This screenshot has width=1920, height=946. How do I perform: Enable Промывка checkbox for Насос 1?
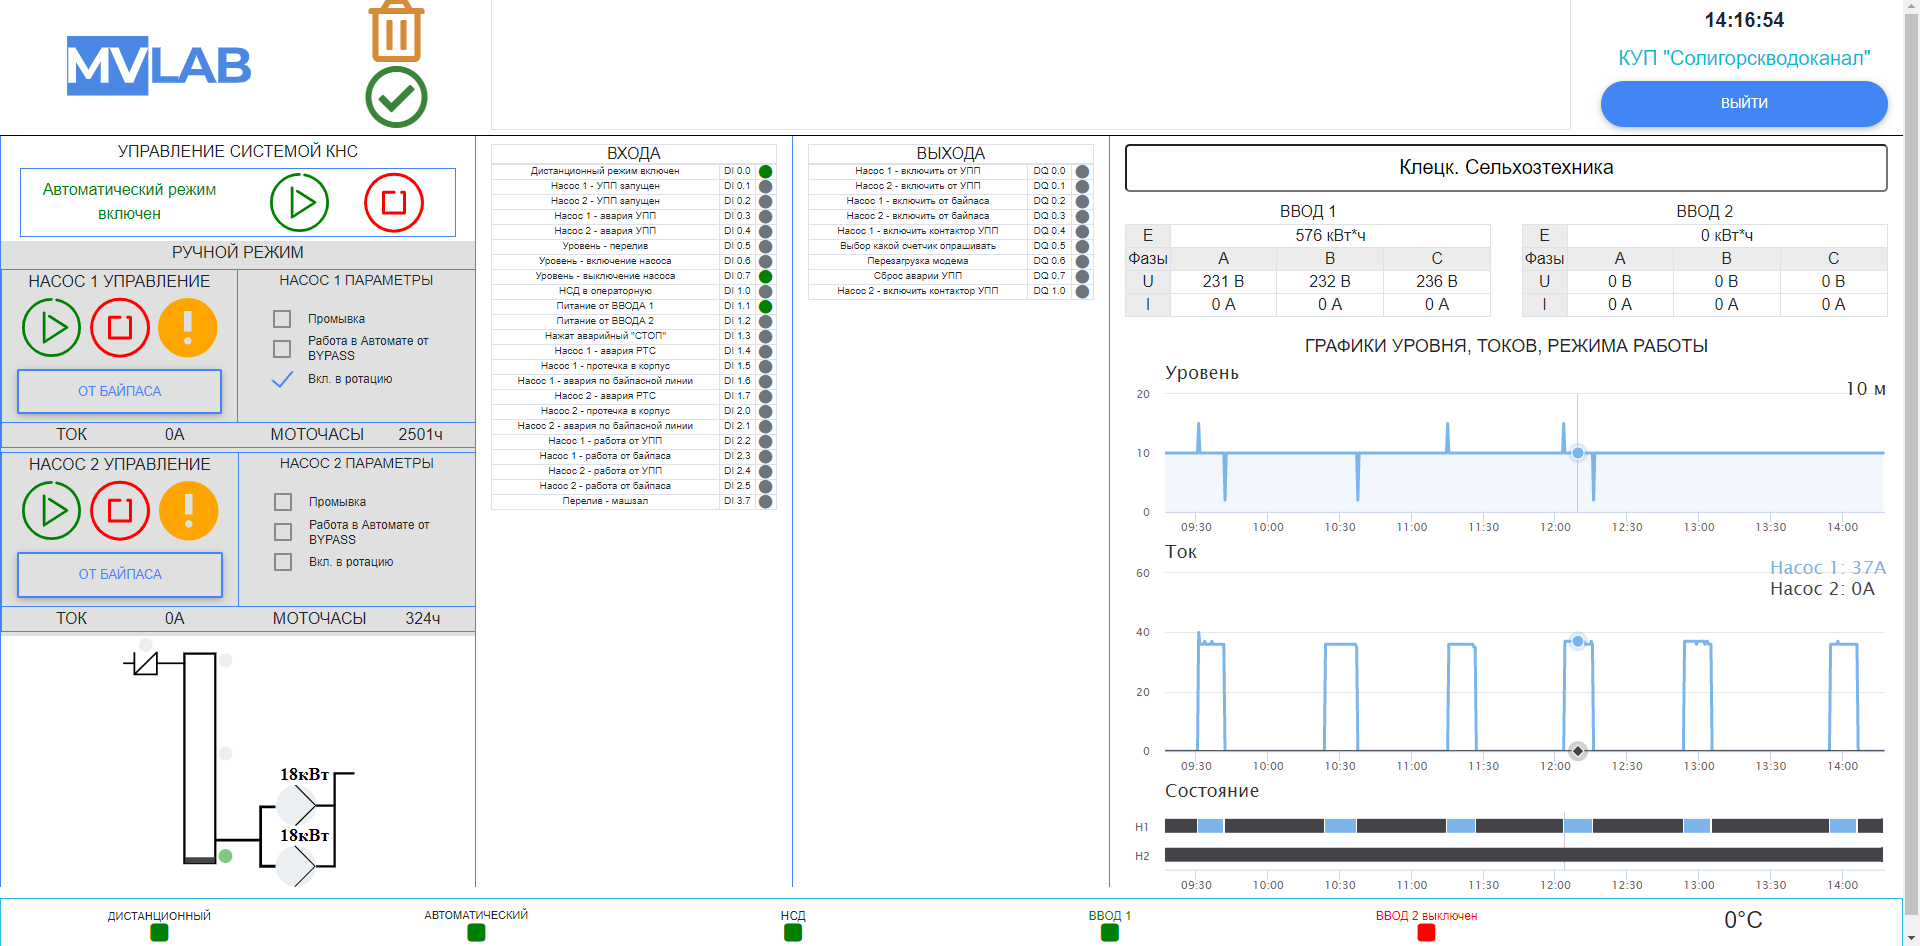(282, 319)
